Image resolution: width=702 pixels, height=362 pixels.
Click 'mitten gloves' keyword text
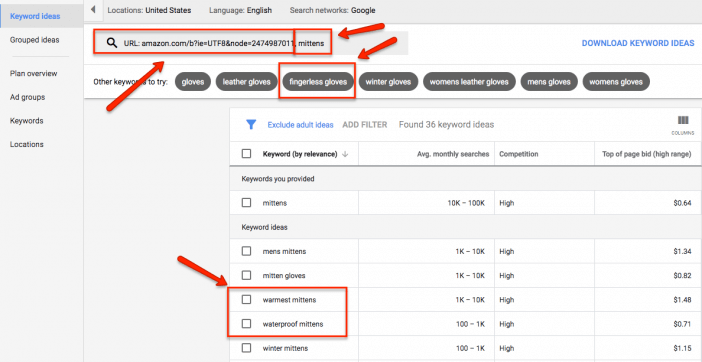pos(284,276)
